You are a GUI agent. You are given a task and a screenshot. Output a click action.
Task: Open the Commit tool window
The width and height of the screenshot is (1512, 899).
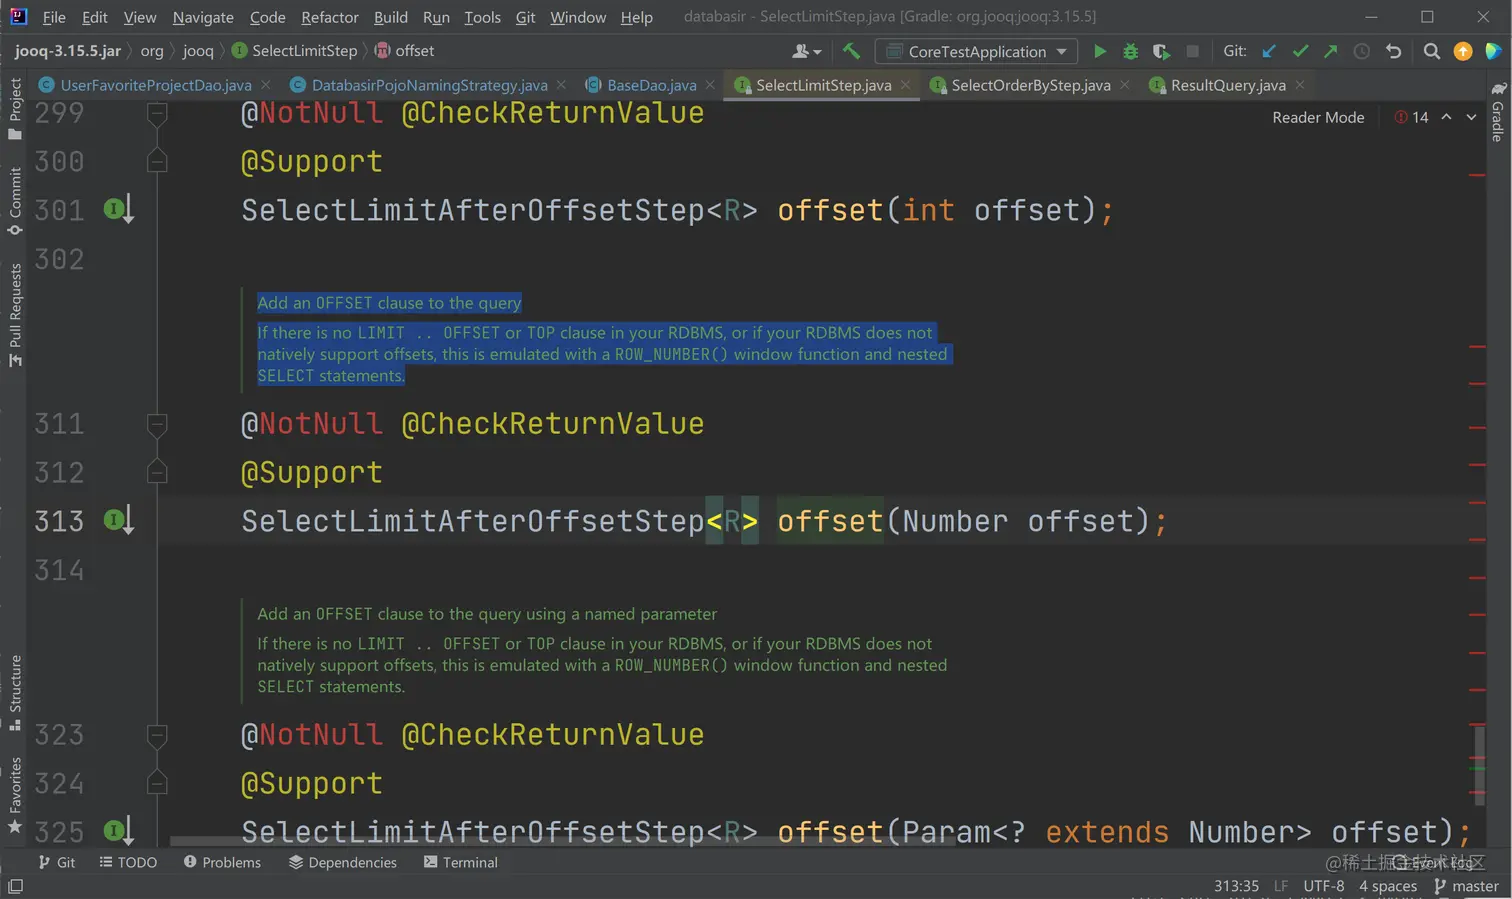click(x=14, y=201)
